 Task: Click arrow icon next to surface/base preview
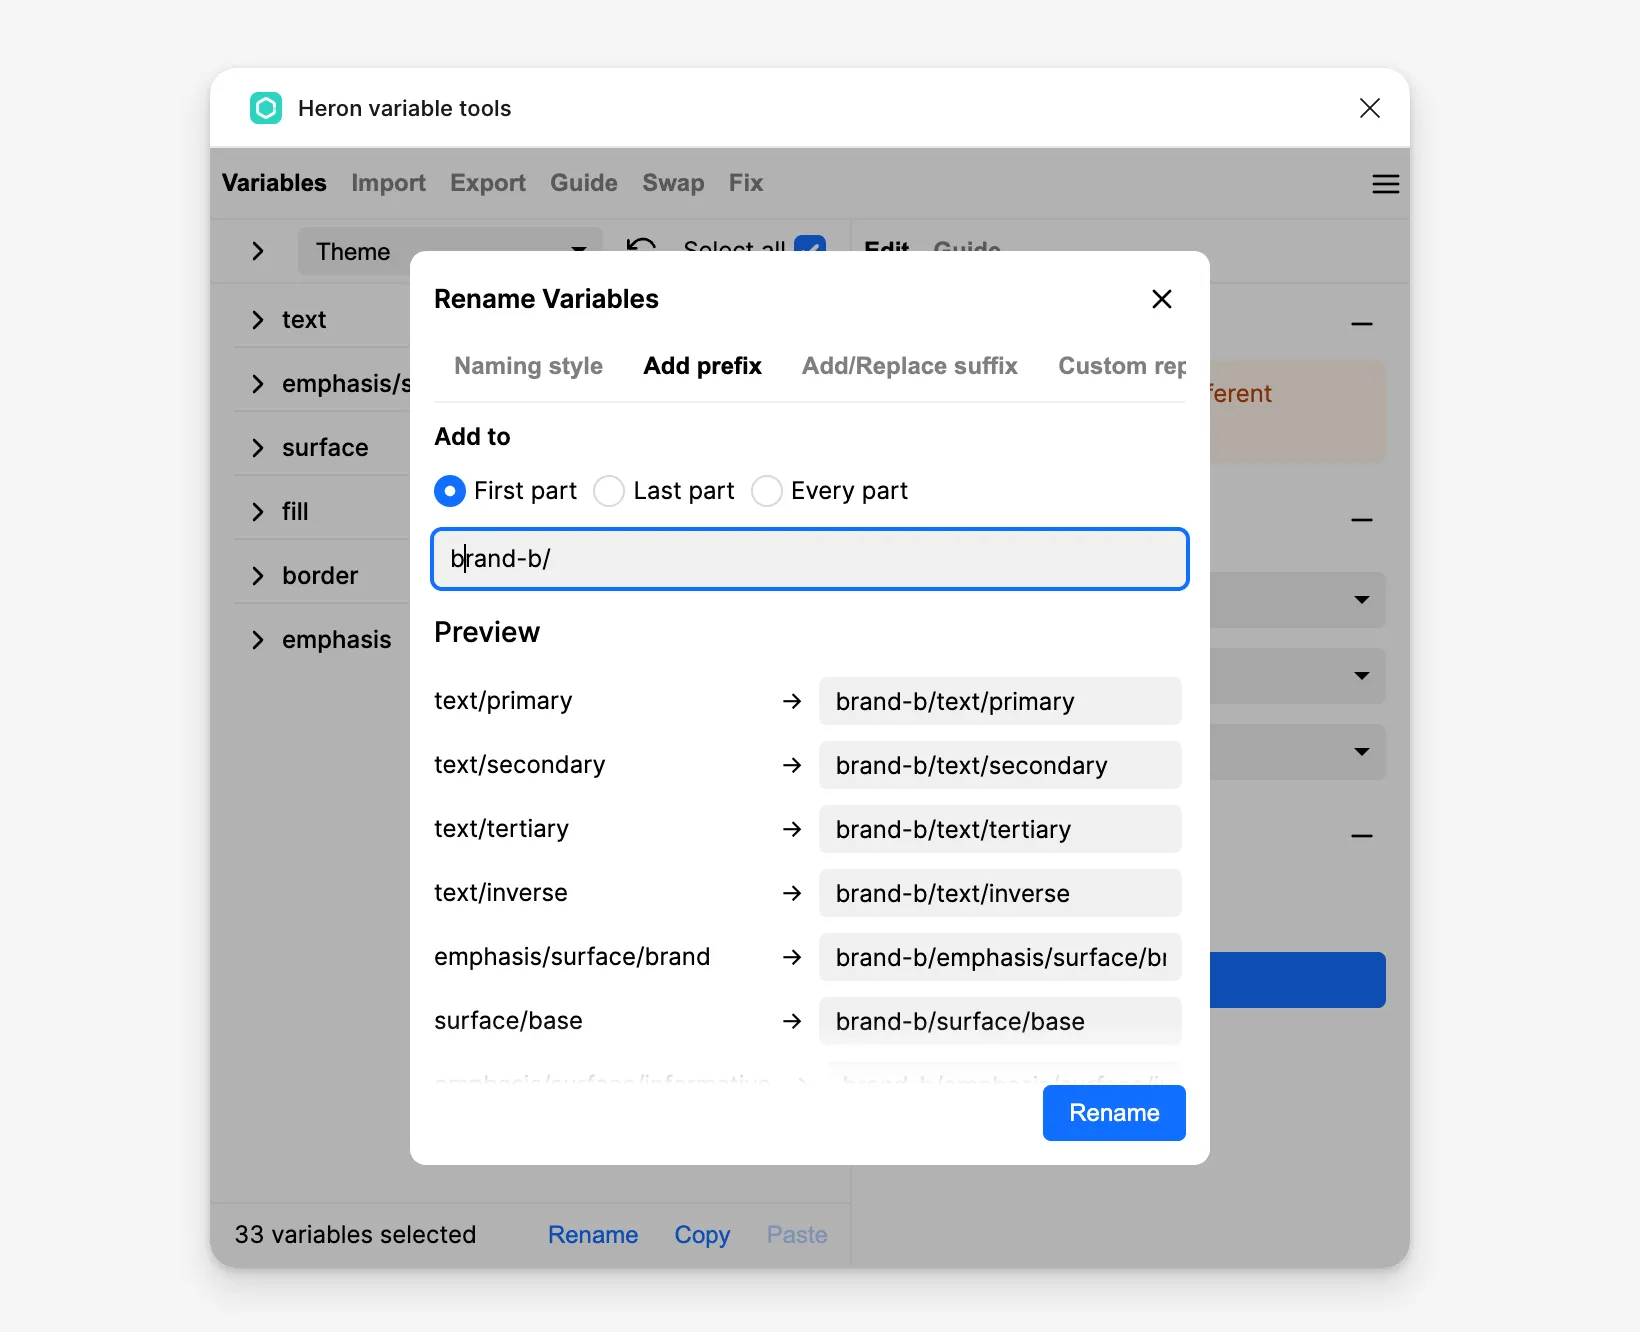(x=792, y=1022)
